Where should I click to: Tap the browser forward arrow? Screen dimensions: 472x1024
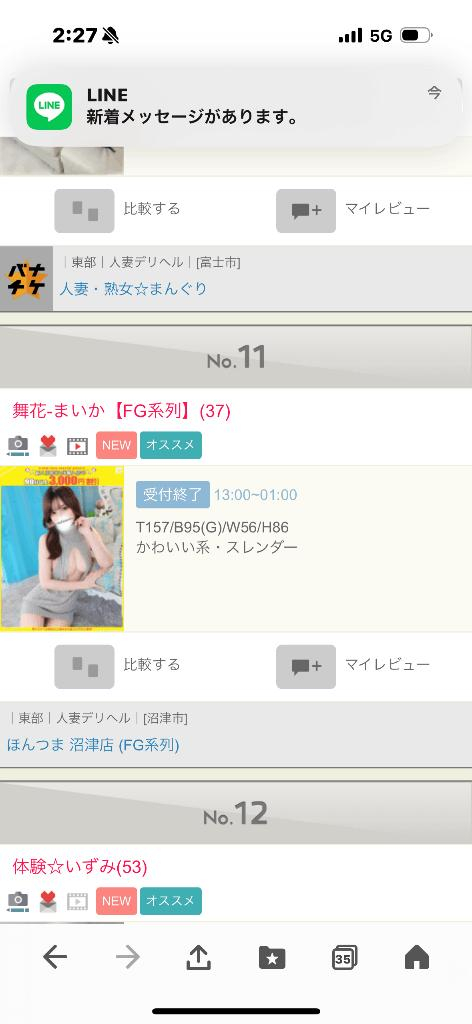(127, 957)
